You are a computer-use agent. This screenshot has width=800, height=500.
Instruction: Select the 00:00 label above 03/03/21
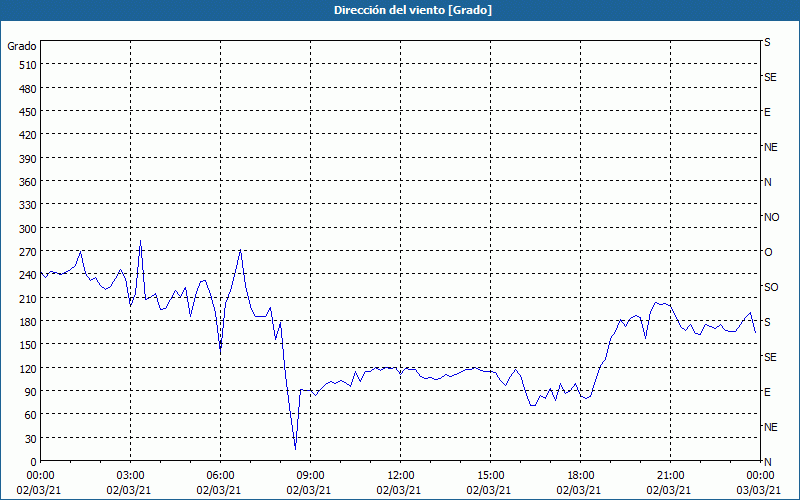tap(760, 476)
